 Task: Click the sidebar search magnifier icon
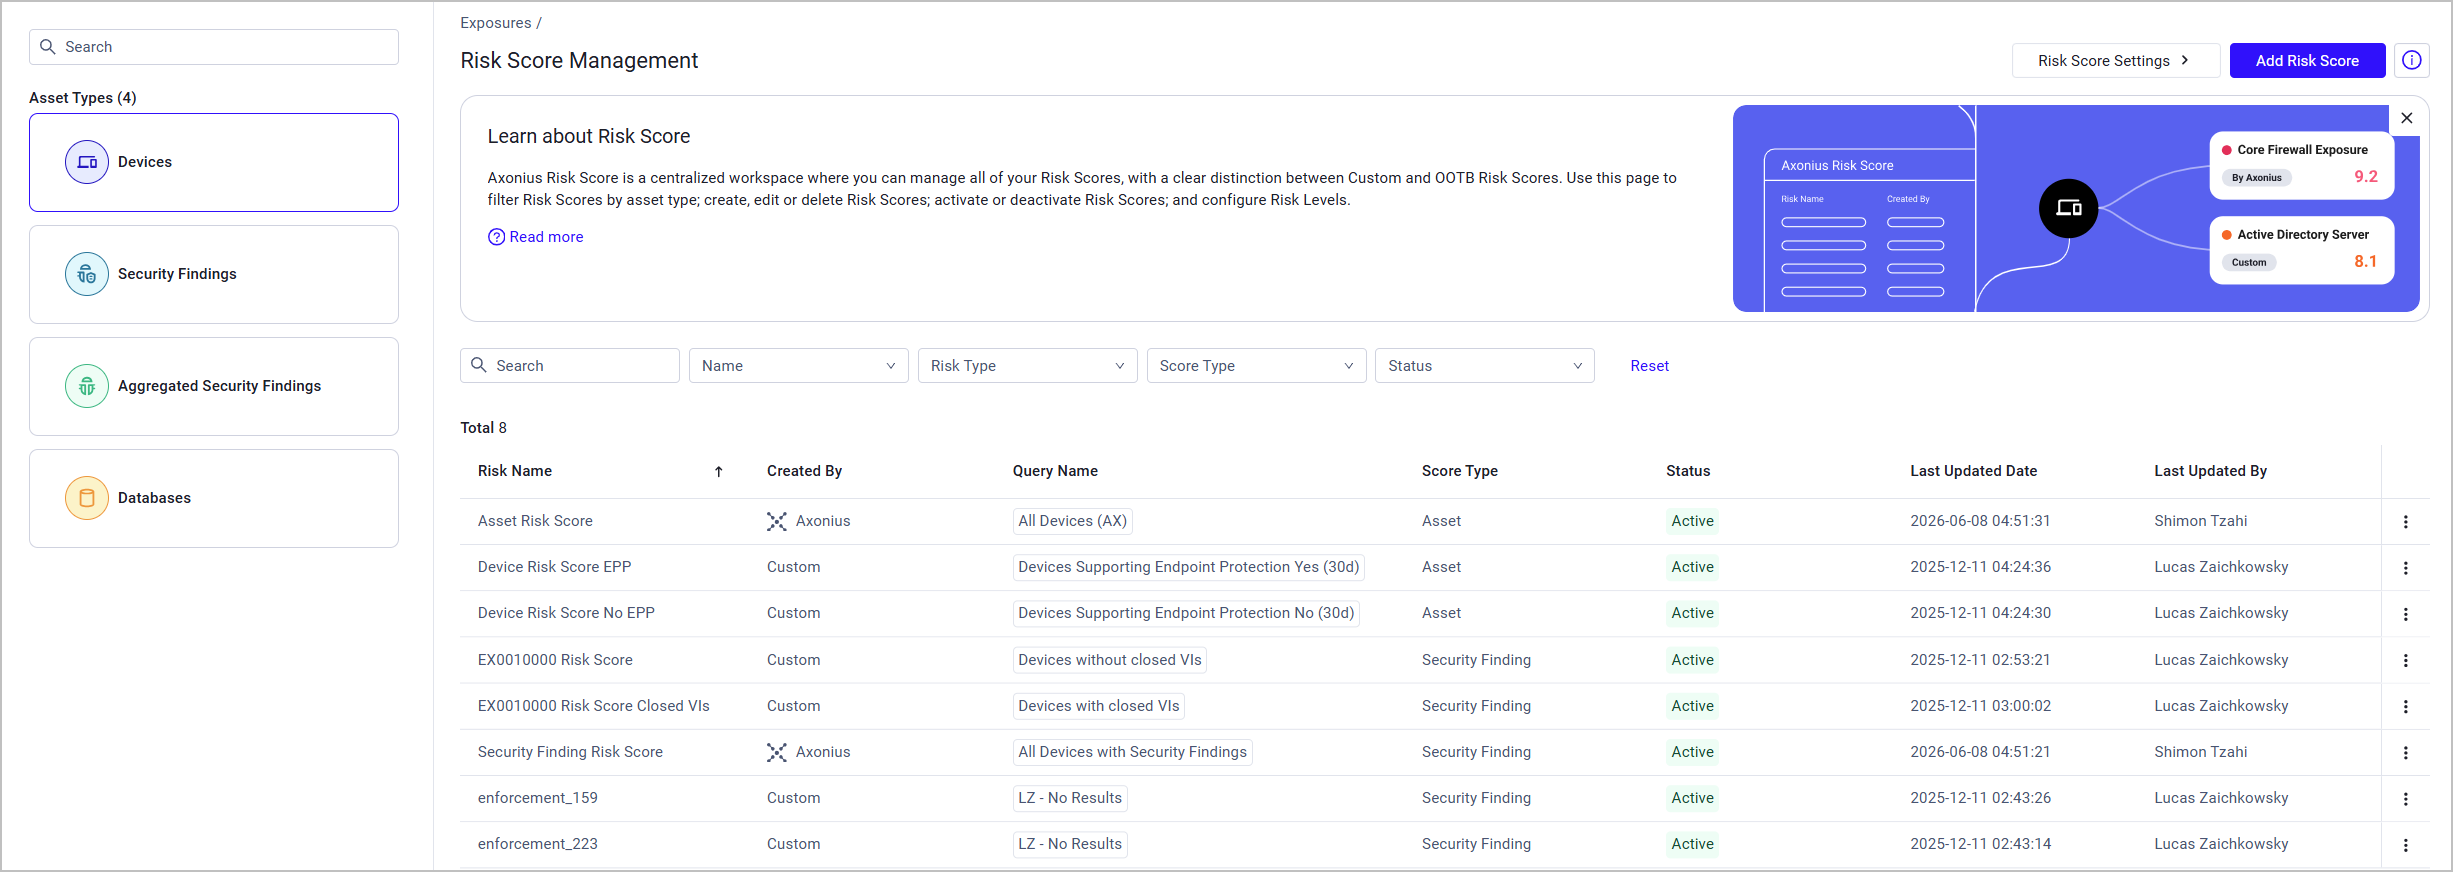(47, 47)
